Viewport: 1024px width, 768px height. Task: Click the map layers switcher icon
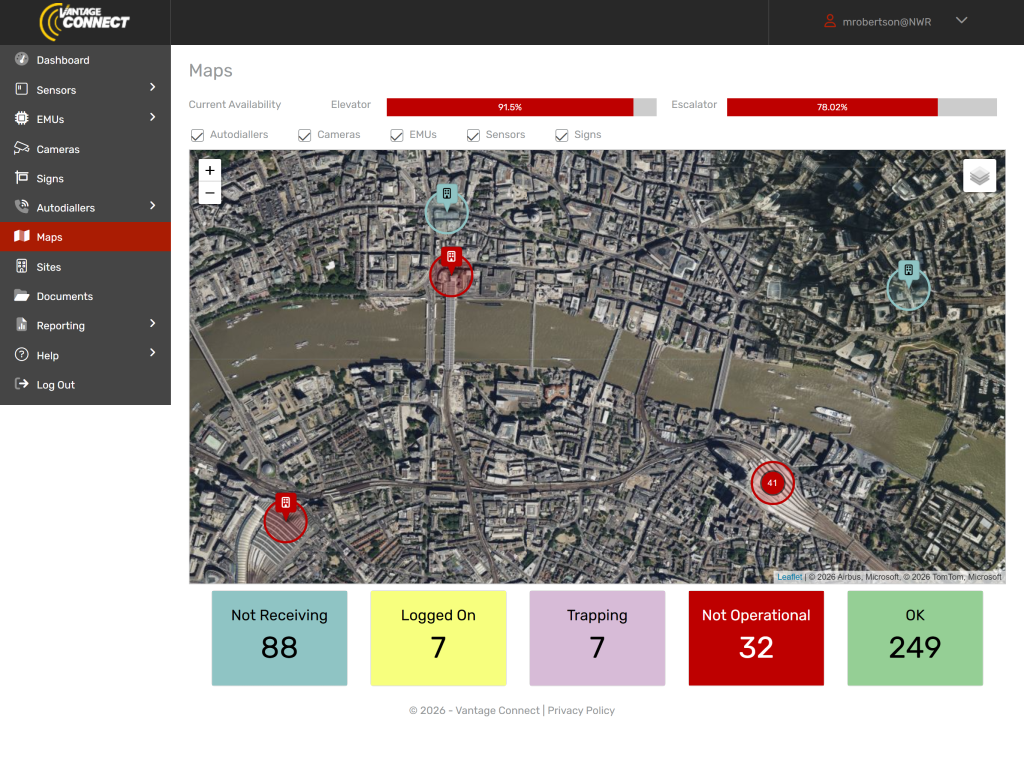[x=979, y=176]
